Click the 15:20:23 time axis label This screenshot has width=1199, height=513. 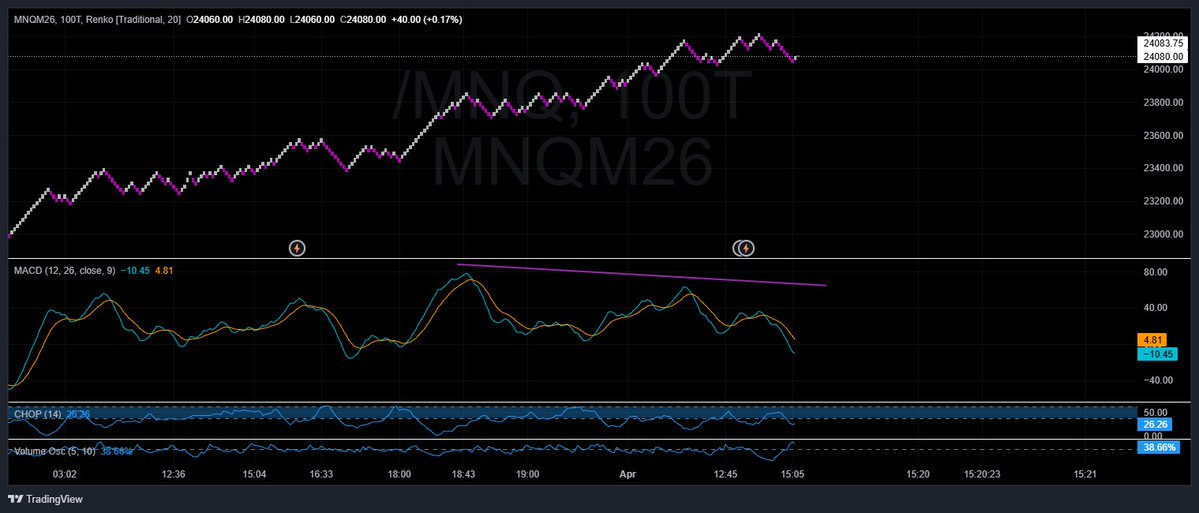[x=983, y=474]
